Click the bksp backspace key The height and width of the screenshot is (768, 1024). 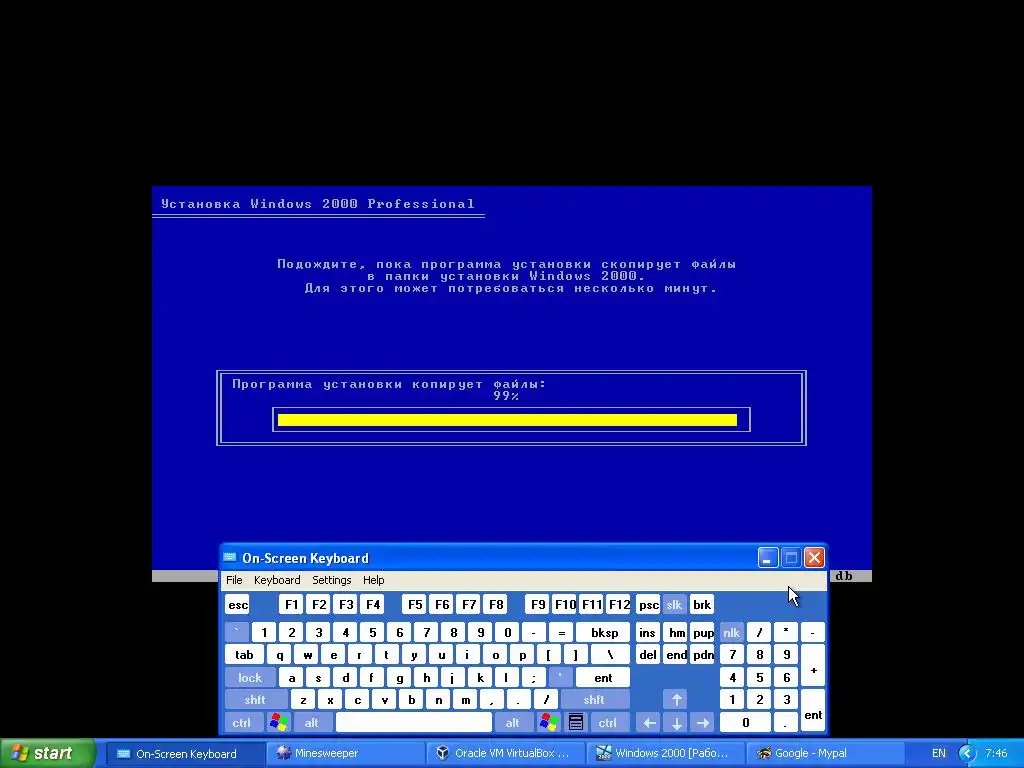[604, 632]
